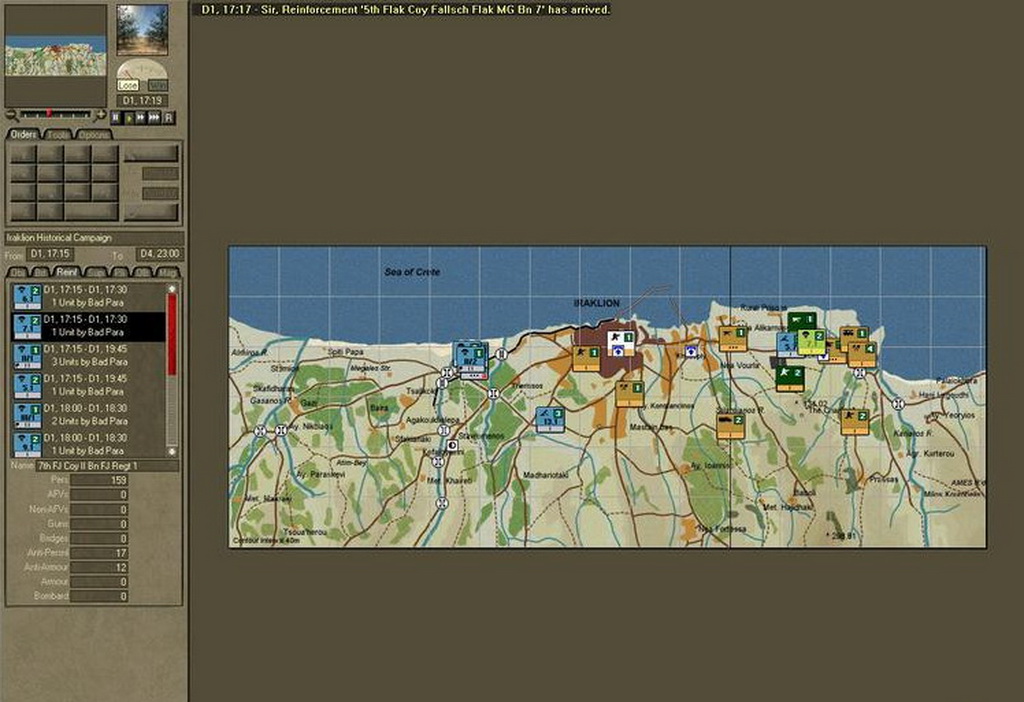Click the zoom-in magnifier icon
This screenshot has width=1024, height=702.
[x=101, y=115]
